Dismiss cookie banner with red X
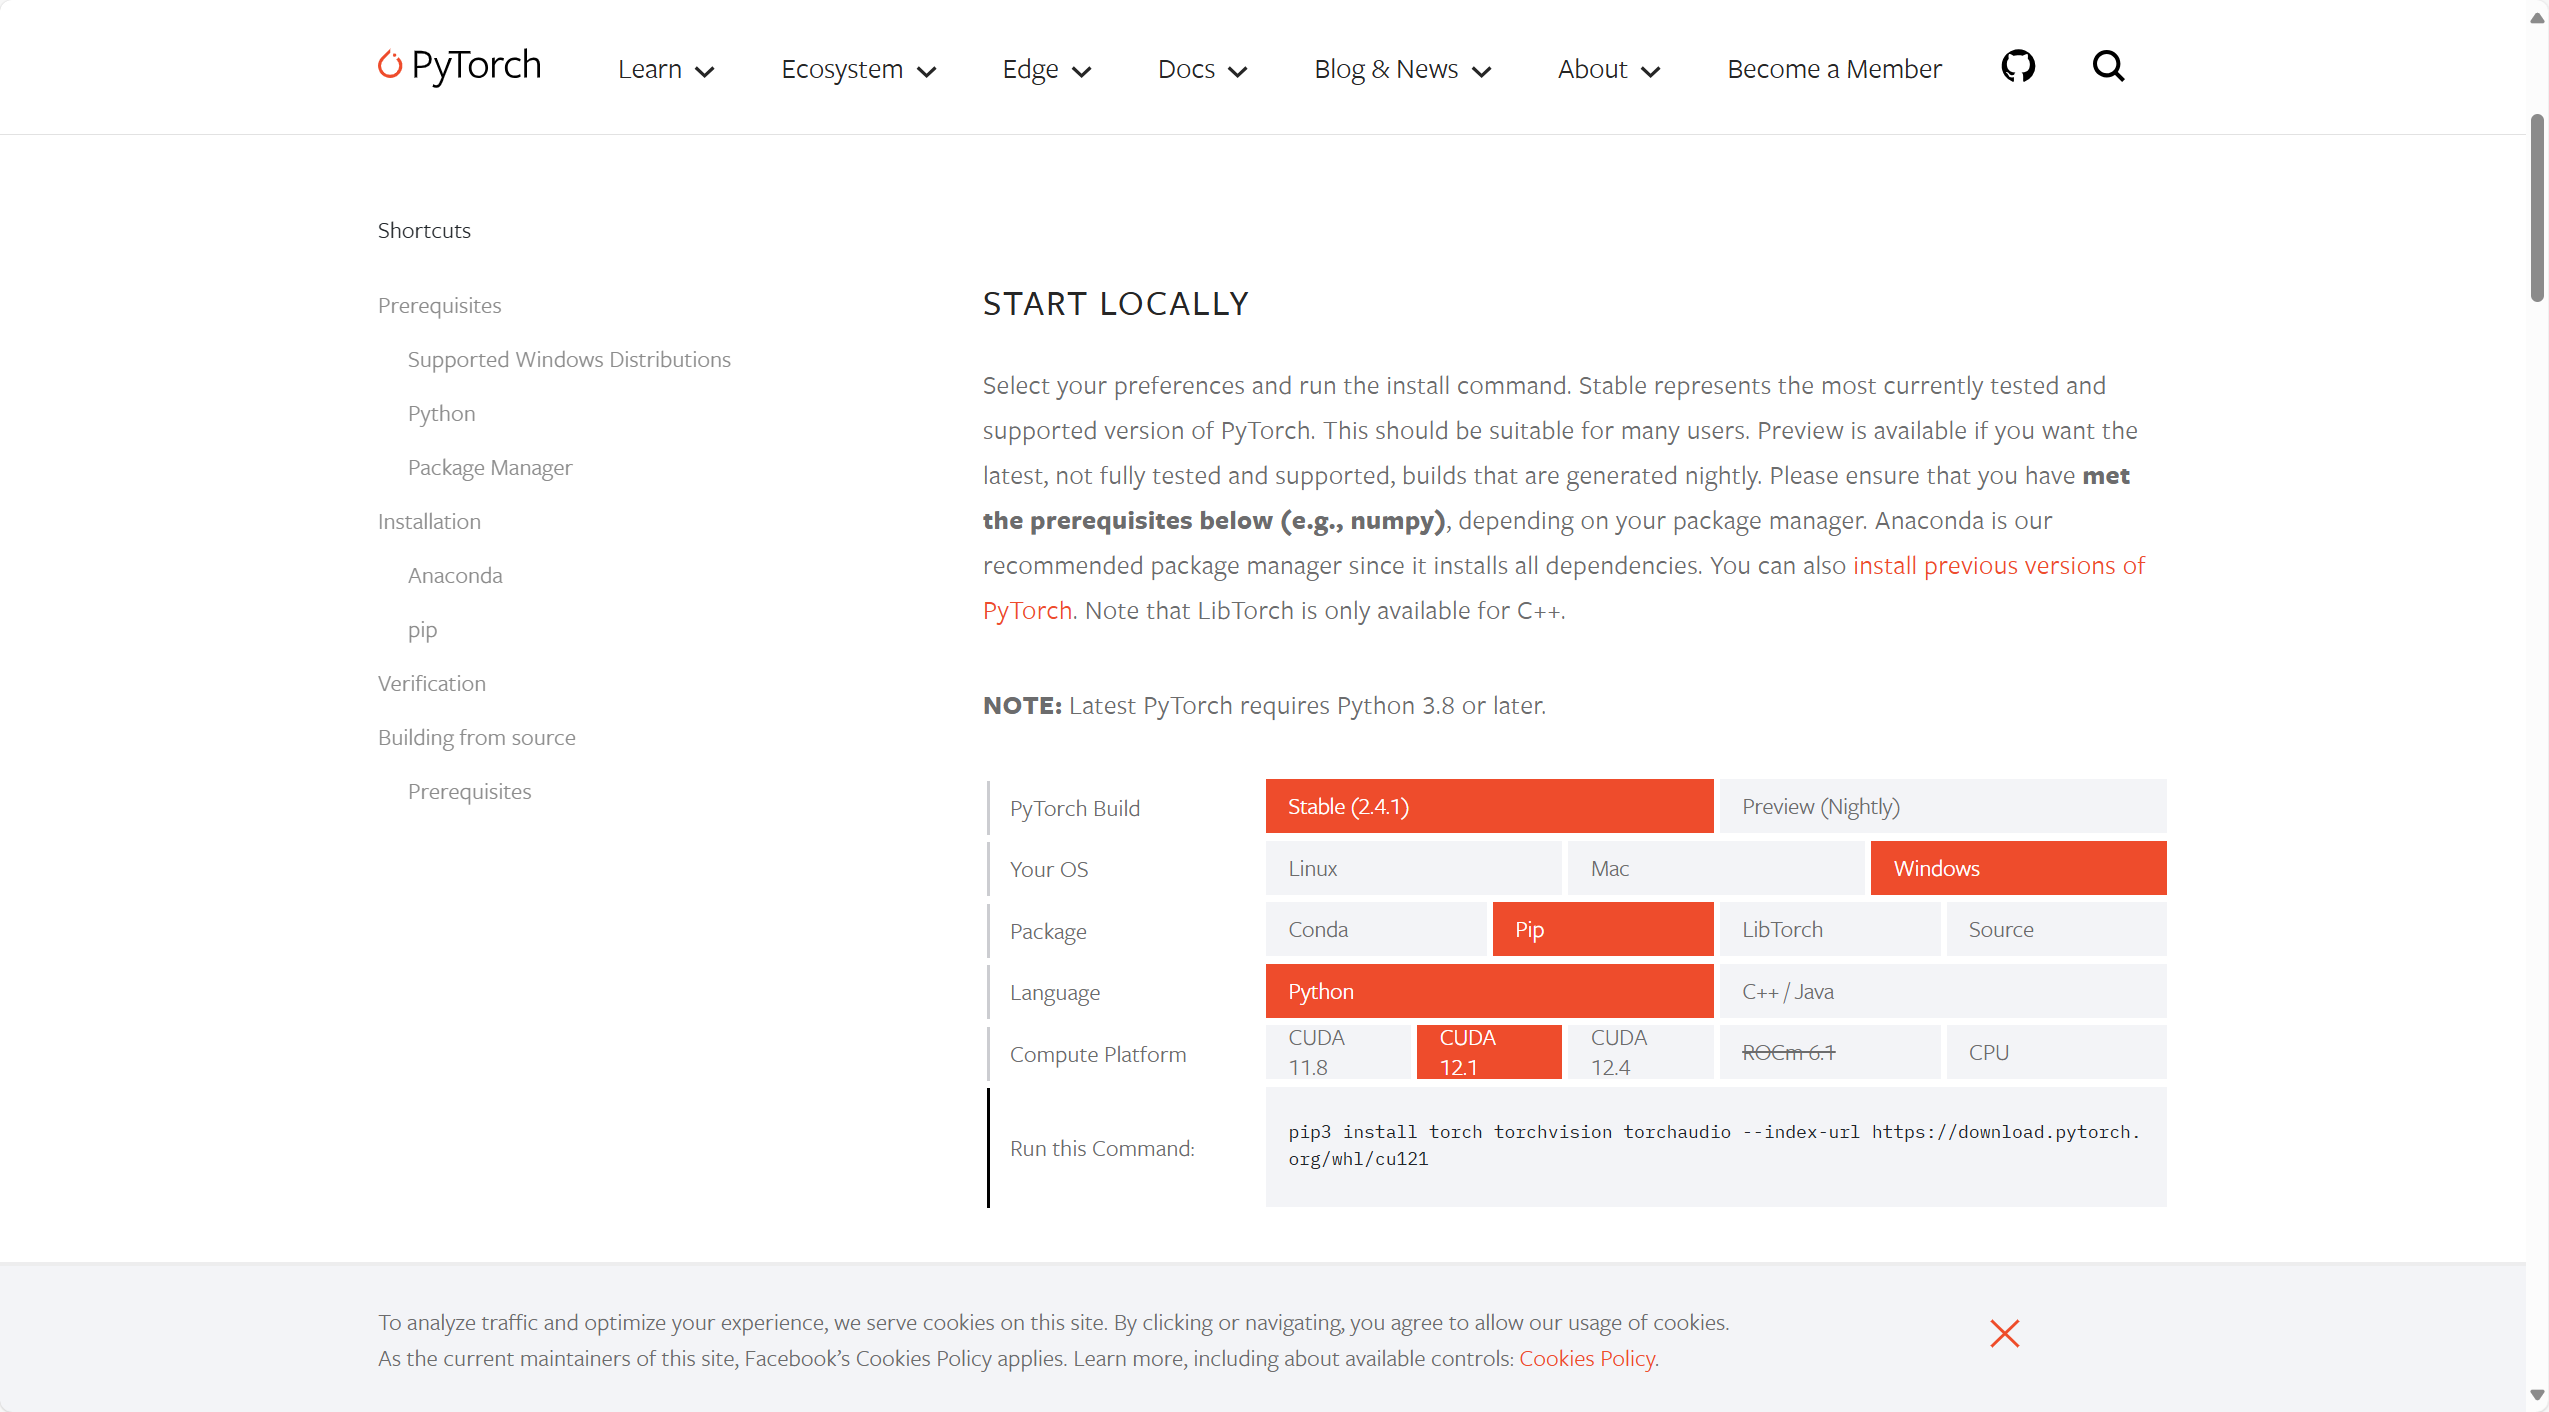 coord(2004,1333)
